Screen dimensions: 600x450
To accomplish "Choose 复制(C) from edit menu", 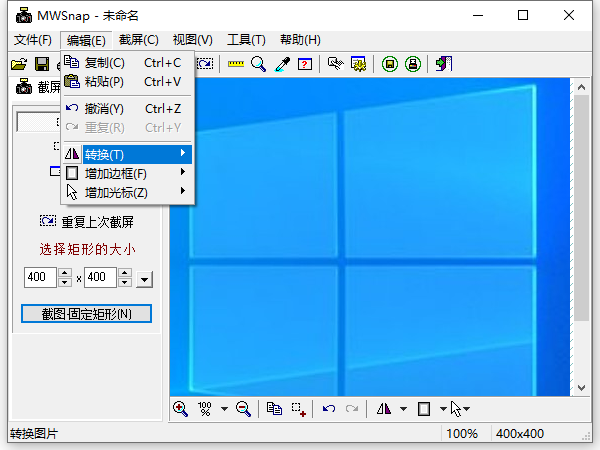I will pyautogui.click(x=128, y=62).
